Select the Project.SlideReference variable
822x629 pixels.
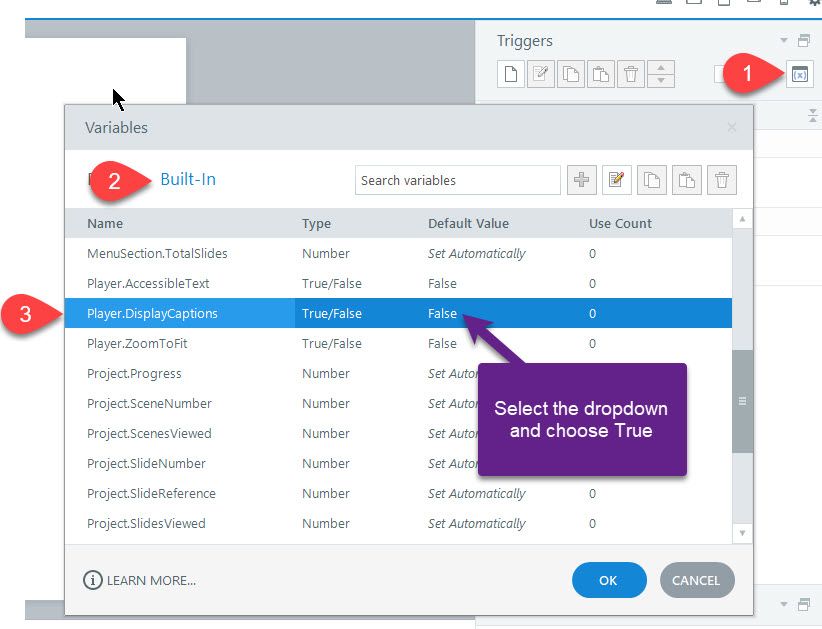tap(398, 493)
